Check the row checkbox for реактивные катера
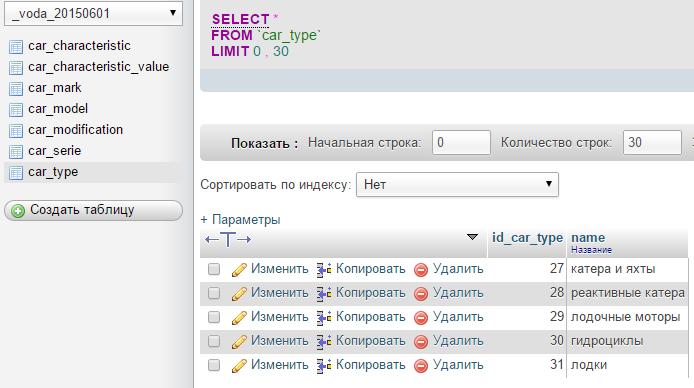Image resolution: width=694 pixels, height=388 pixels. point(214,293)
